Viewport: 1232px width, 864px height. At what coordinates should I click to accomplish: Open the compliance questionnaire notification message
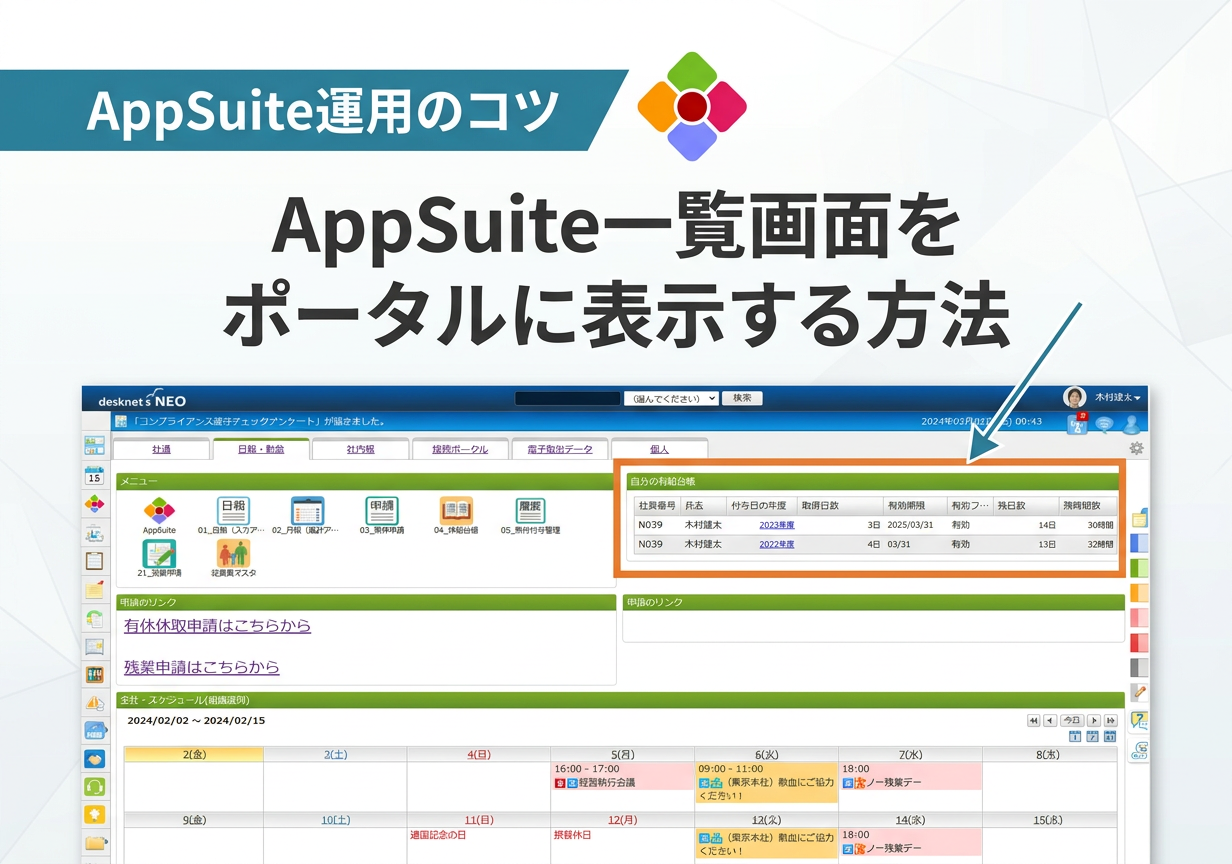point(259,422)
